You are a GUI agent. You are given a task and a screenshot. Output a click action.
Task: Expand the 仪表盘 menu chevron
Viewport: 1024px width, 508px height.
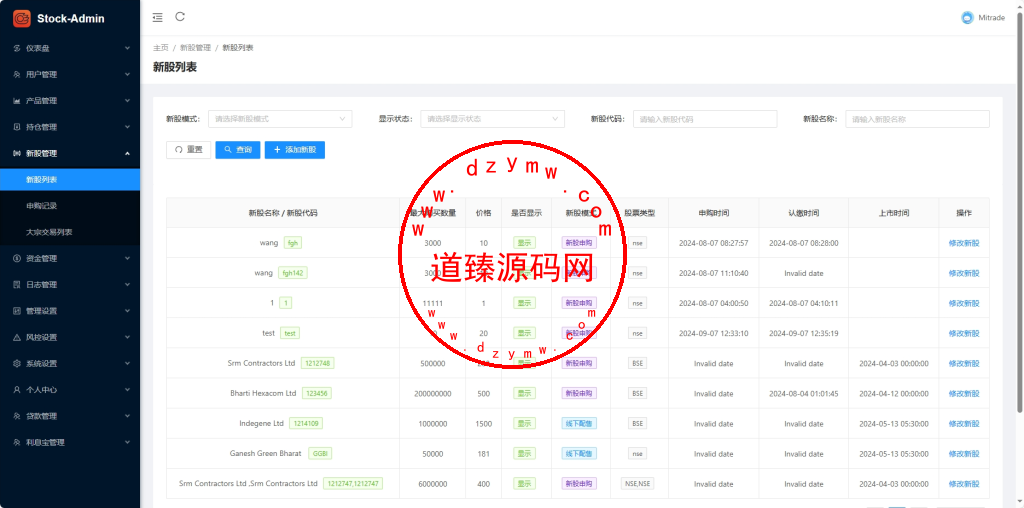[127, 48]
